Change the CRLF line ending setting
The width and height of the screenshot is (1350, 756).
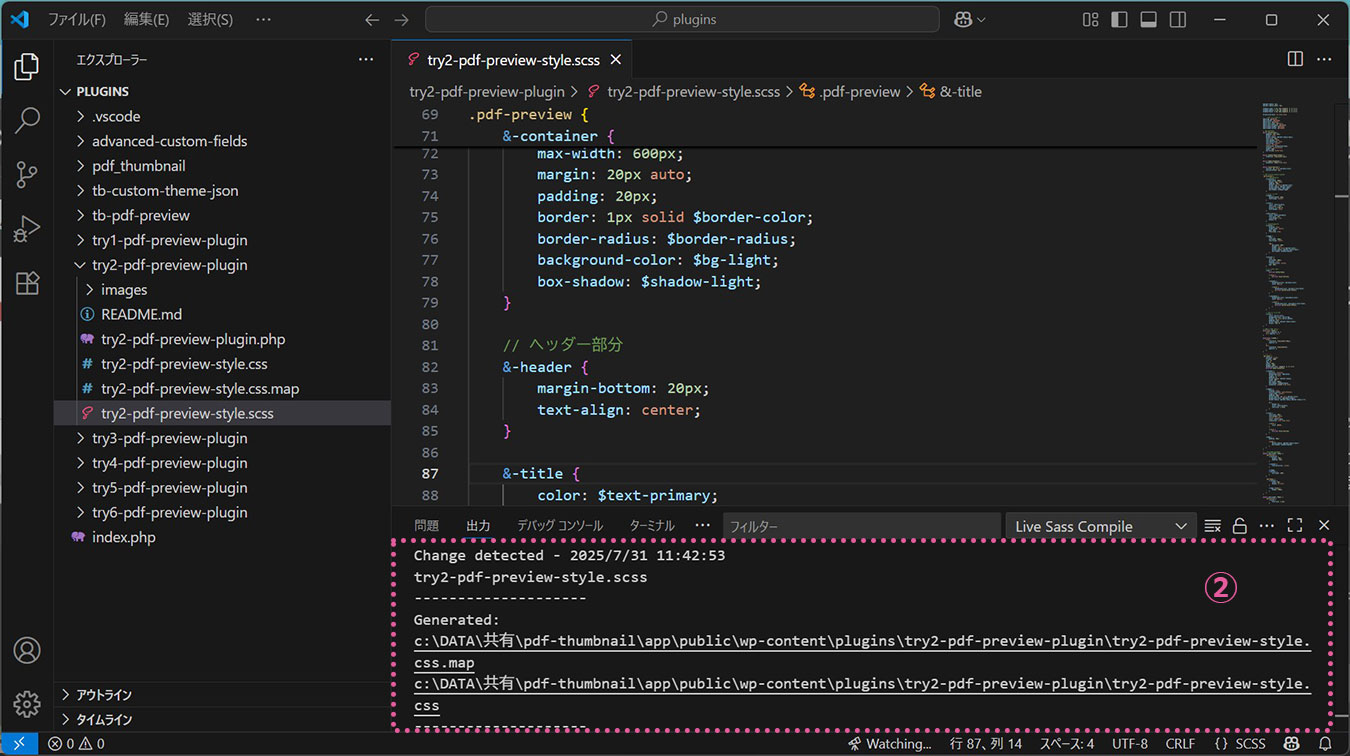click(x=1180, y=744)
